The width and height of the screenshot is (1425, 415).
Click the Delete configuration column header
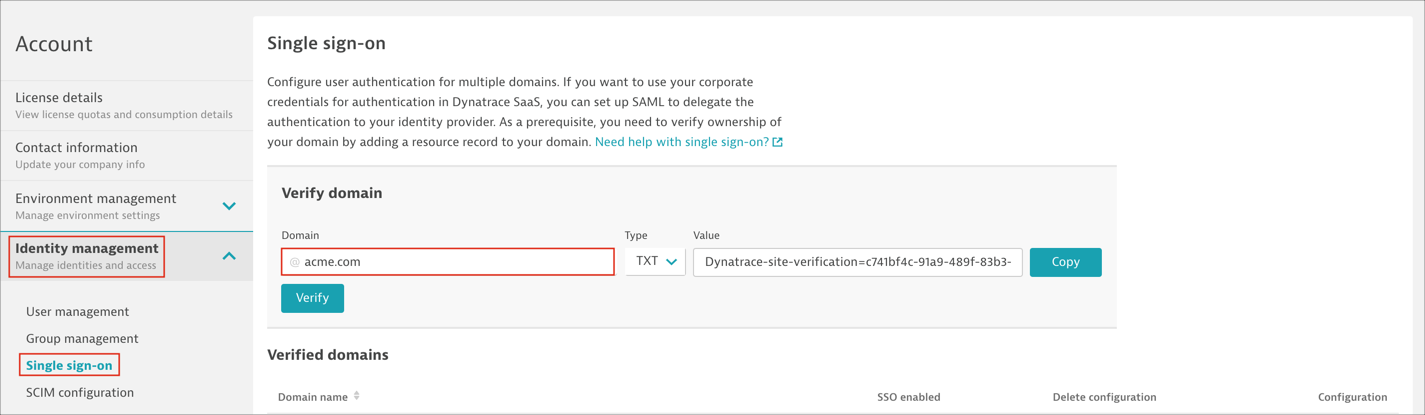click(1104, 397)
